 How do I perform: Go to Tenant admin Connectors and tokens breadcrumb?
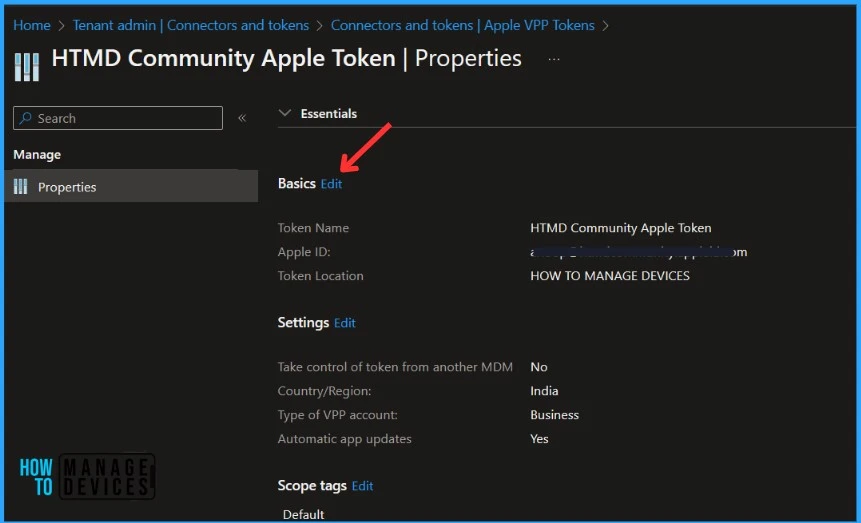coord(191,25)
